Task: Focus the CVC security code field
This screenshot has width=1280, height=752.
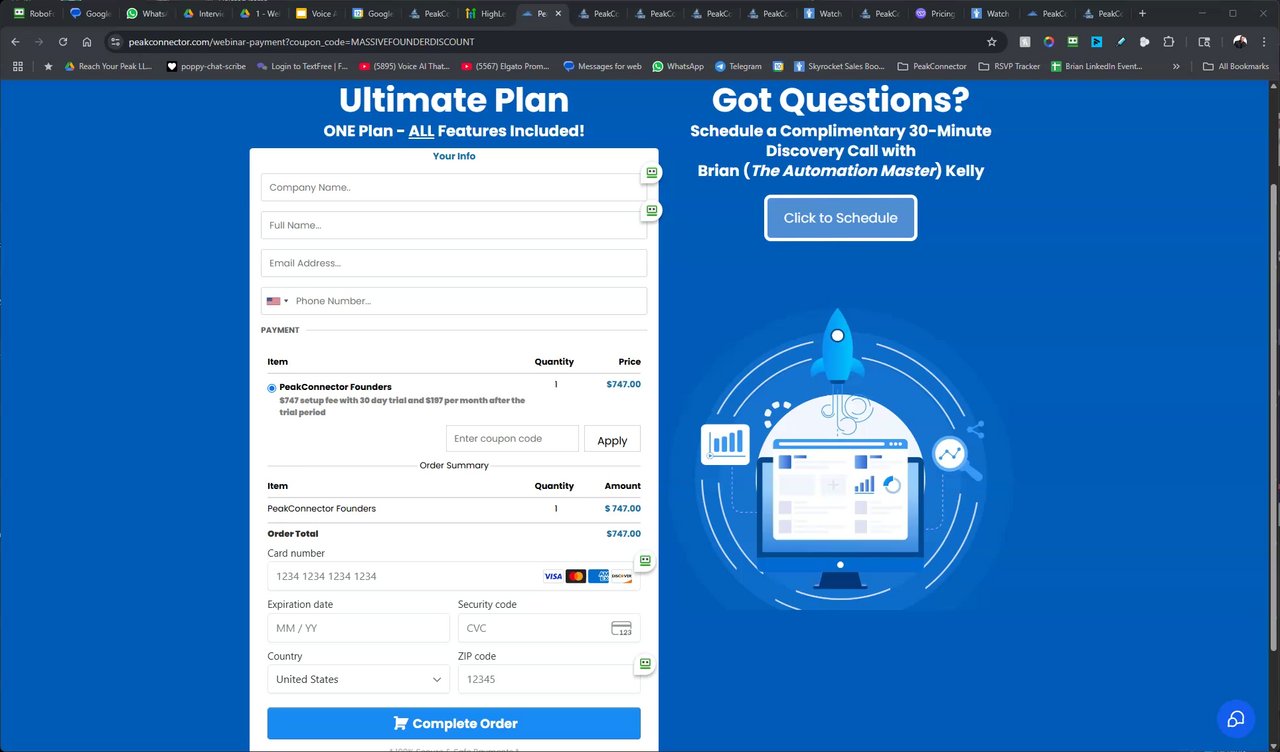Action: (x=549, y=628)
